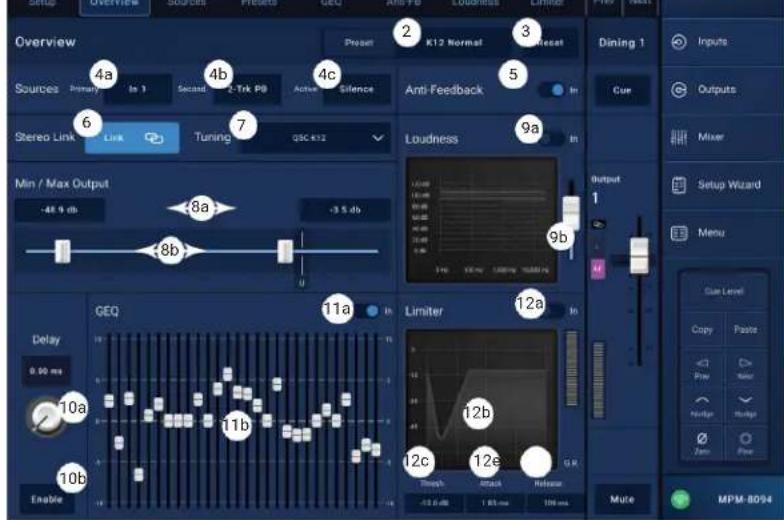Click the Prev arrow icon in keypad
The image size is (784, 520).
click(702, 363)
